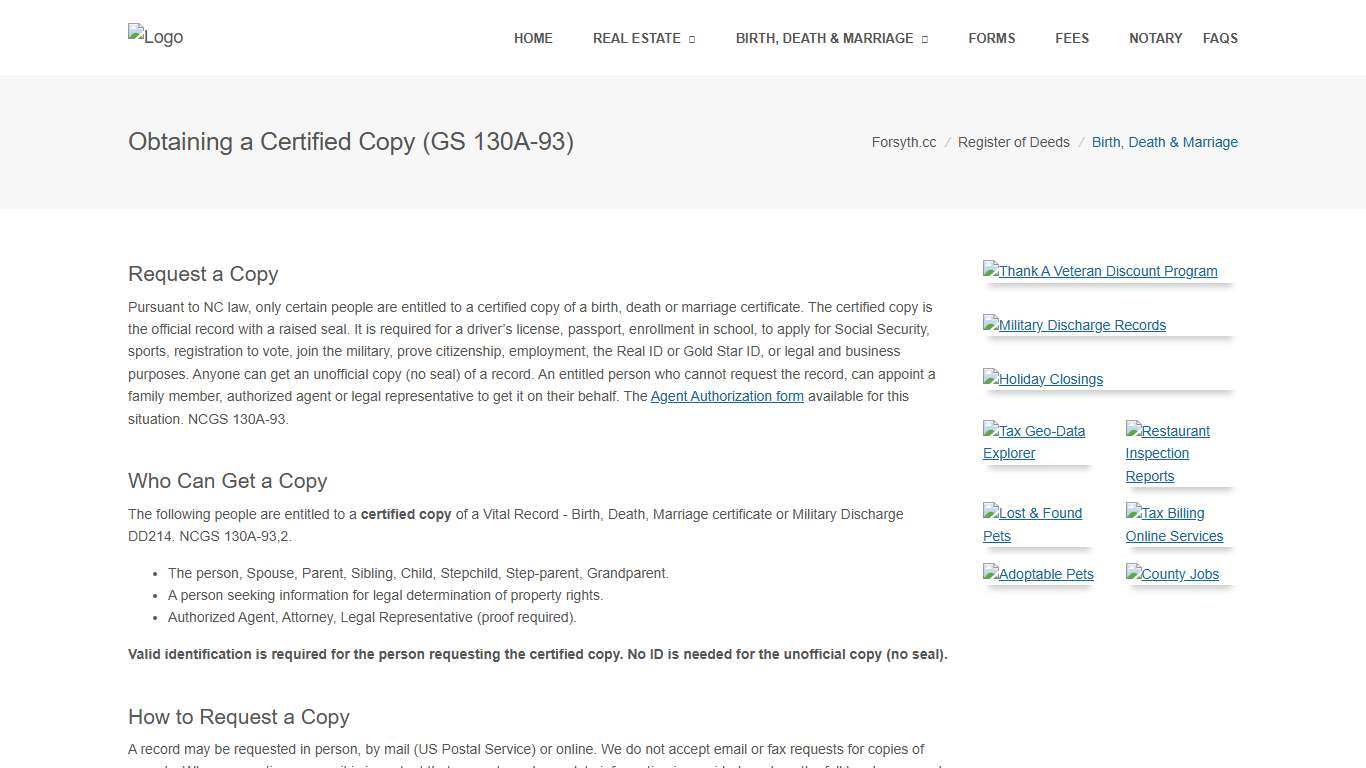This screenshot has width=1366, height=768.
Task: Open Restaurant Inspection Reports tile
Action: coord(1167,453)
